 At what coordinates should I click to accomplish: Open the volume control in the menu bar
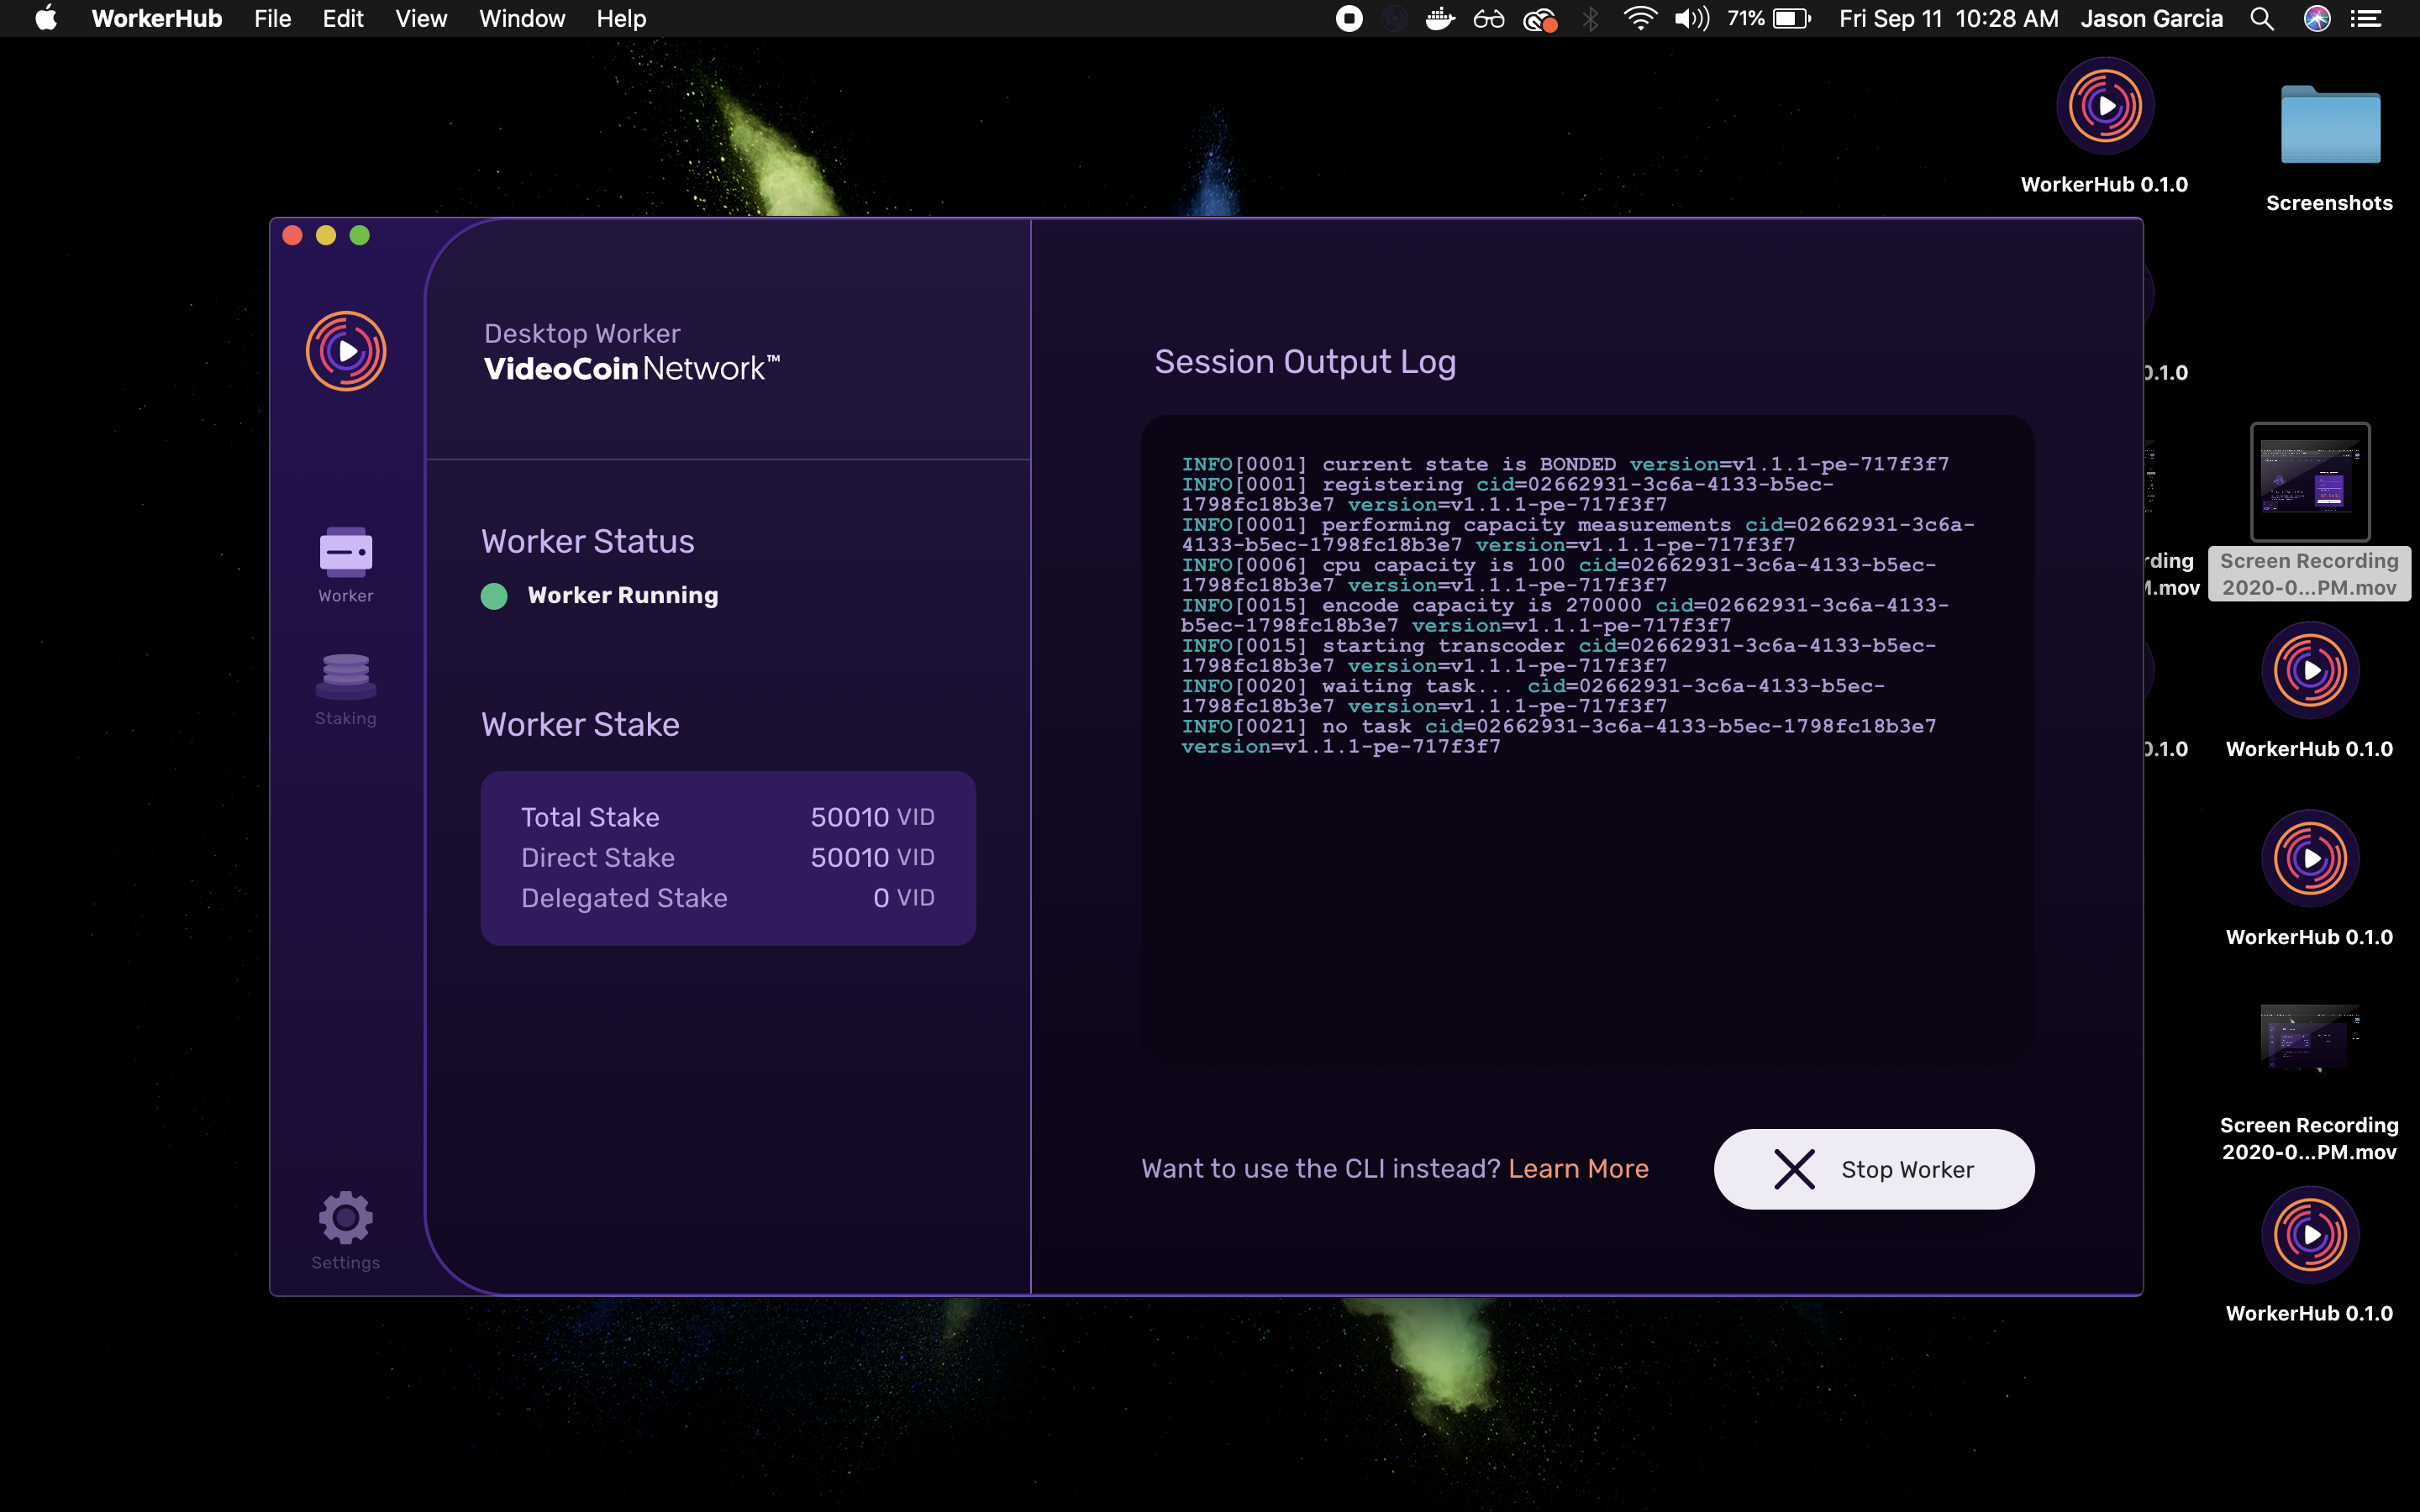pos(1692,18)
